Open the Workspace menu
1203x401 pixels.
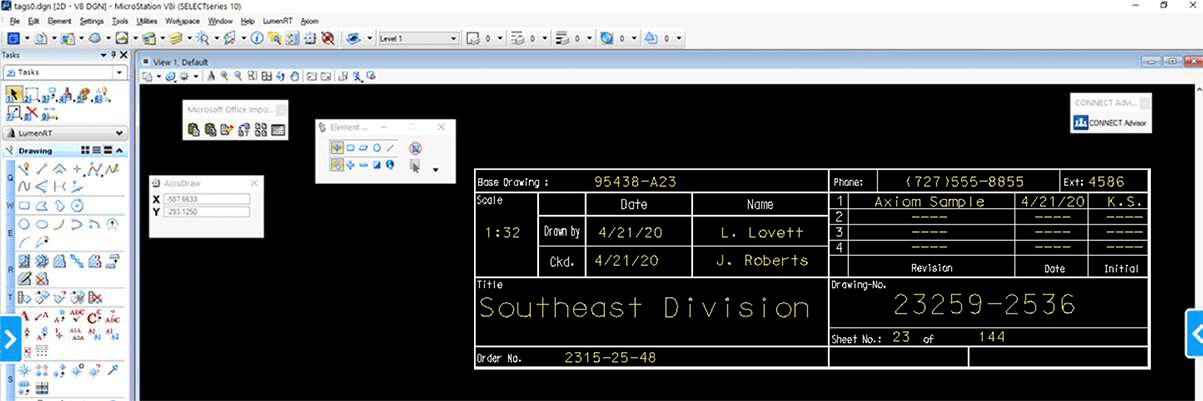(x=181, y=20)
